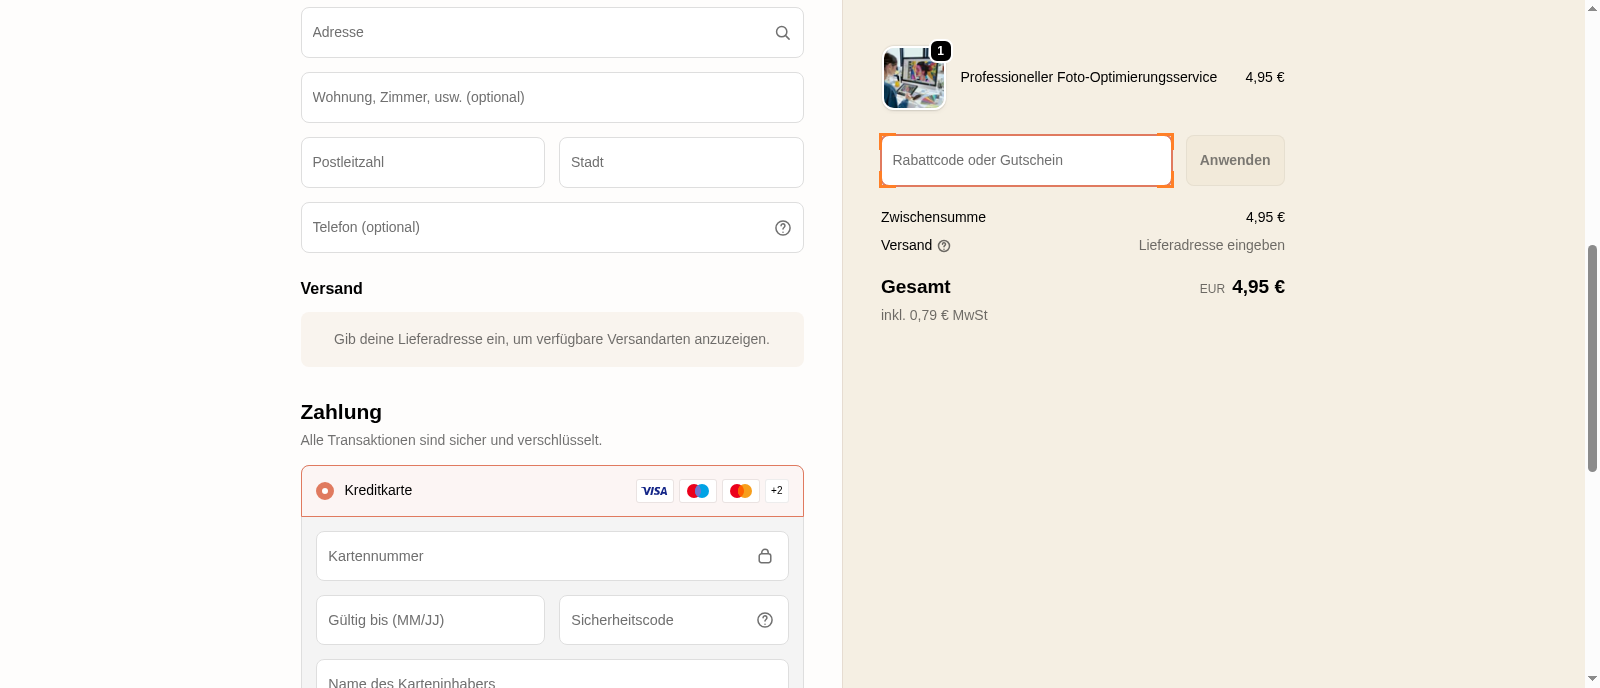Select the Kreditkarte payment radio button
Image resolution: width=1600 pixels, height=688 pixels.
[x=325, y=491]
